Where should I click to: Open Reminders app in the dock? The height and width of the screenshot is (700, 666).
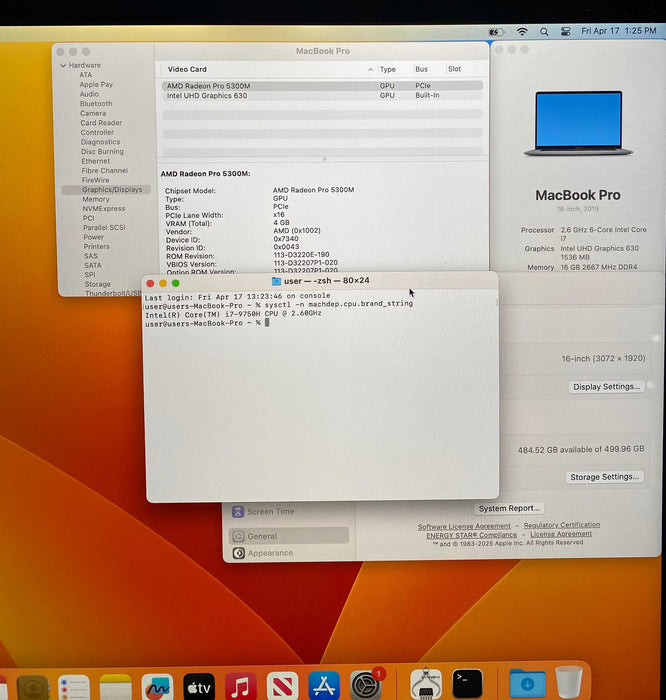(x=74, y=688)
